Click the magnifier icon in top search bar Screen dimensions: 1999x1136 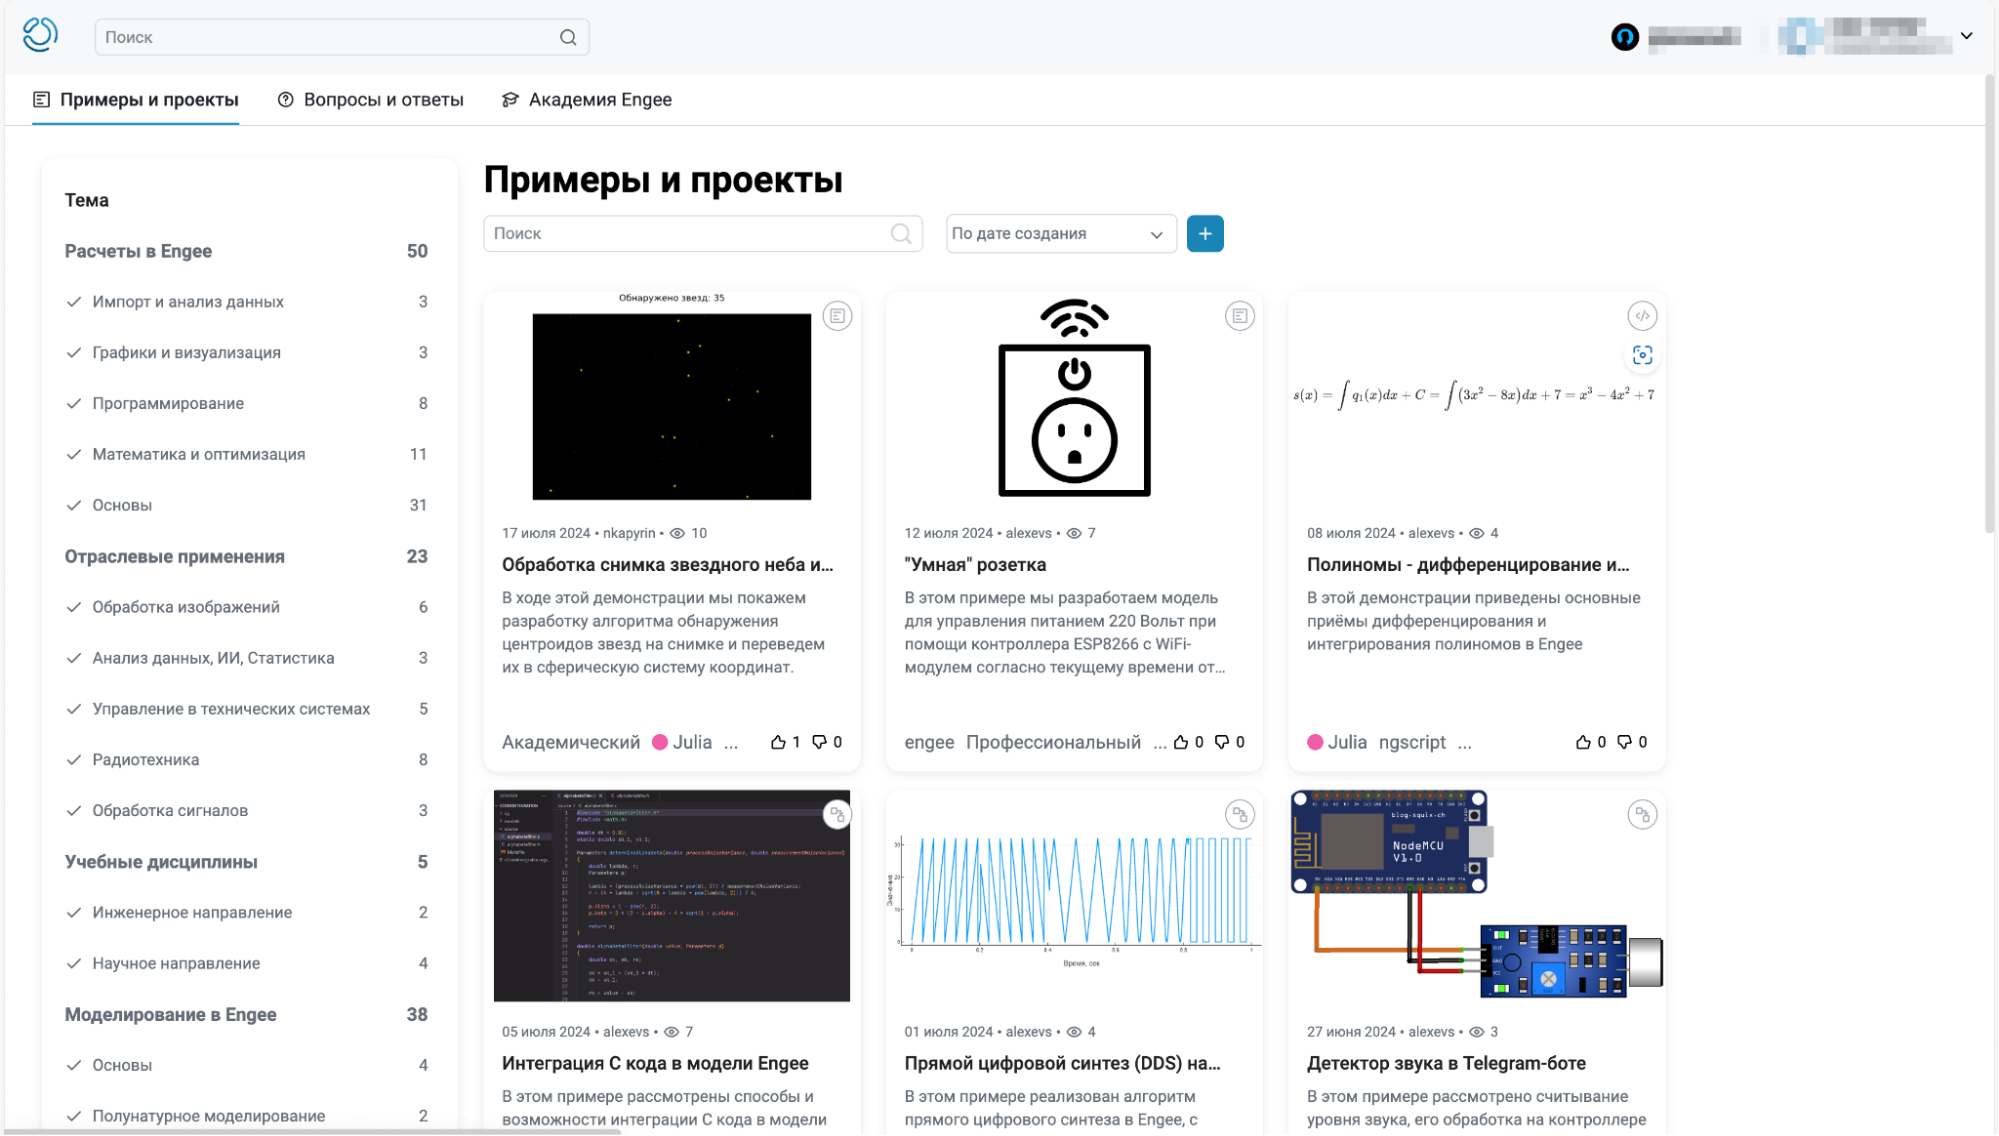pyautogui.click(x=568, y=37)
